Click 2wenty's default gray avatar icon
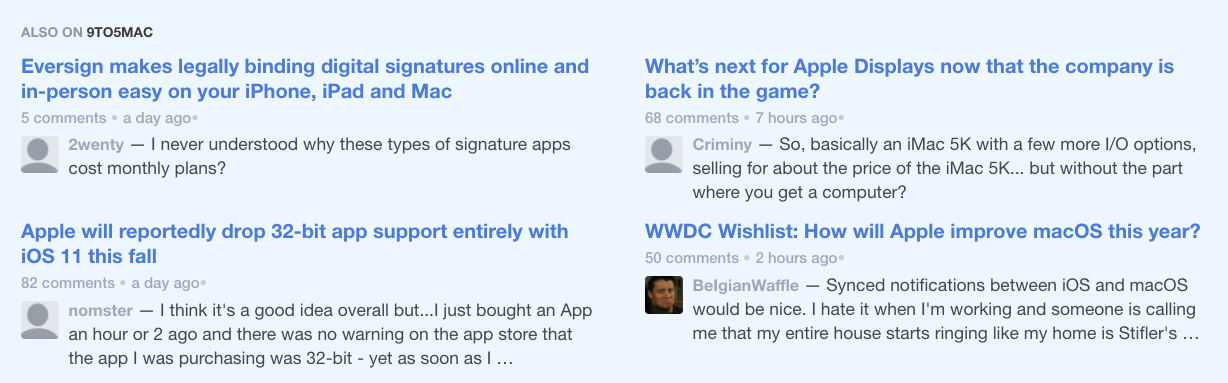Viewport: 1228px width, 383px height. coord(39,155)
